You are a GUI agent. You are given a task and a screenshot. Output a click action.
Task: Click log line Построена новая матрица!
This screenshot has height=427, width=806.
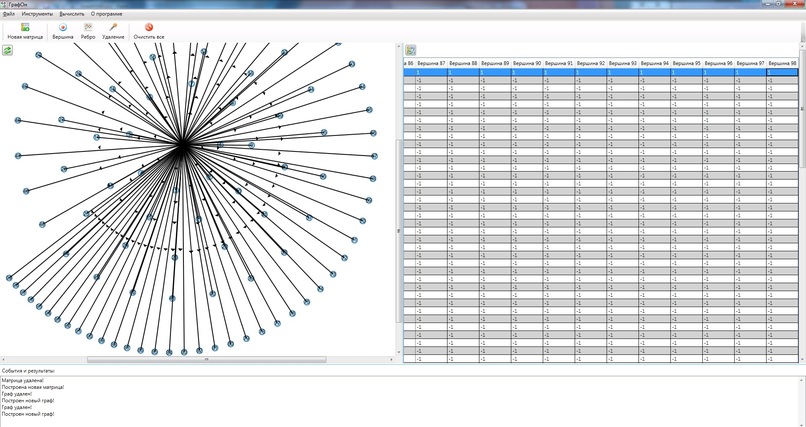point(33,387)
